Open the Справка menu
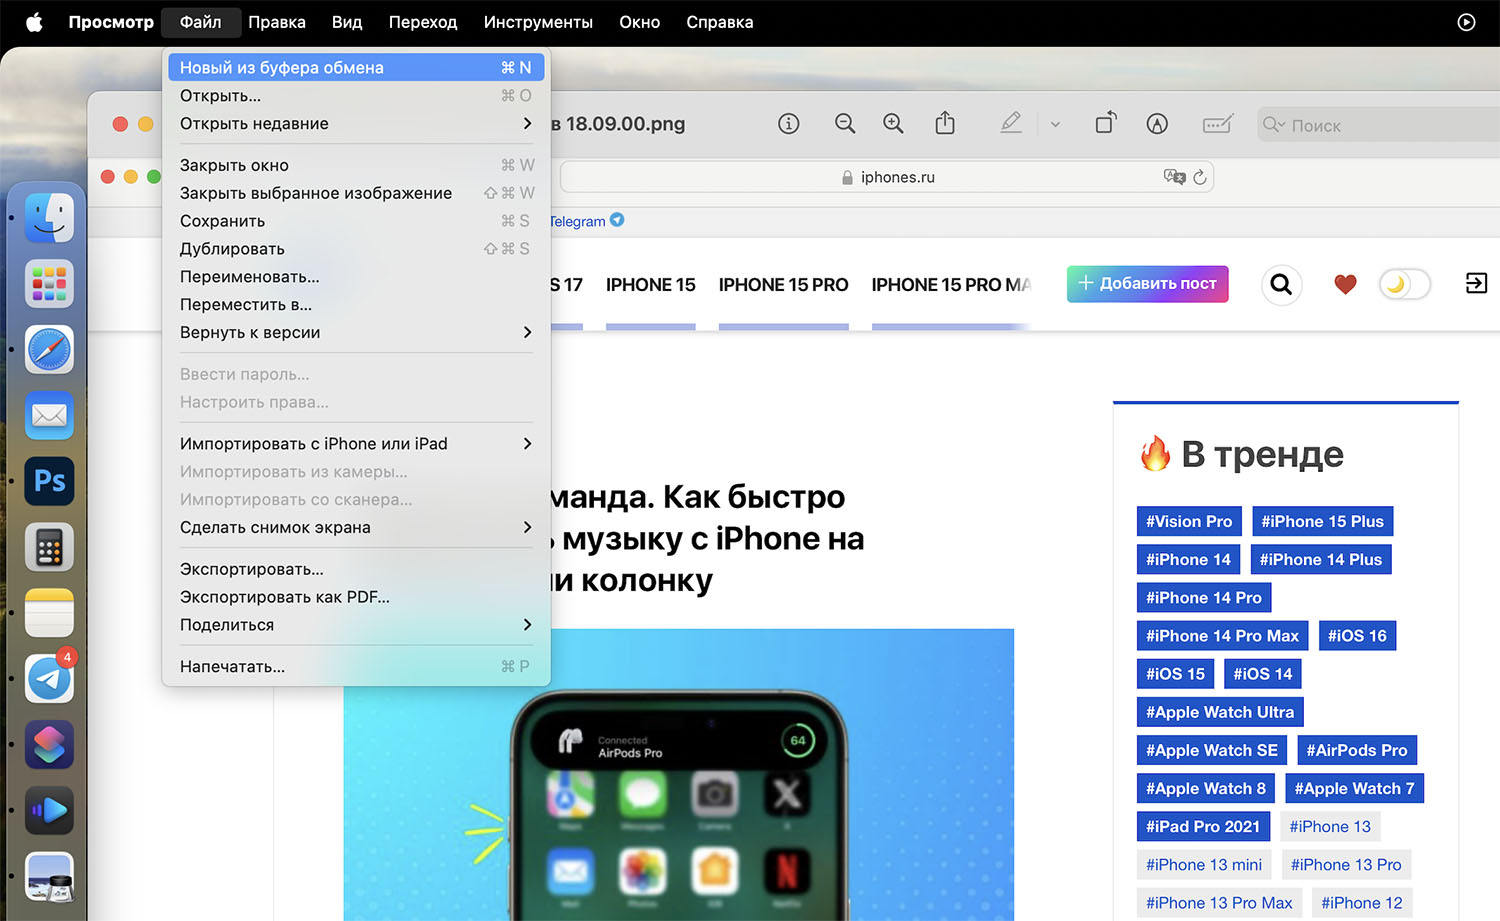The image size is (1500, 921). (x=720, y=22)
